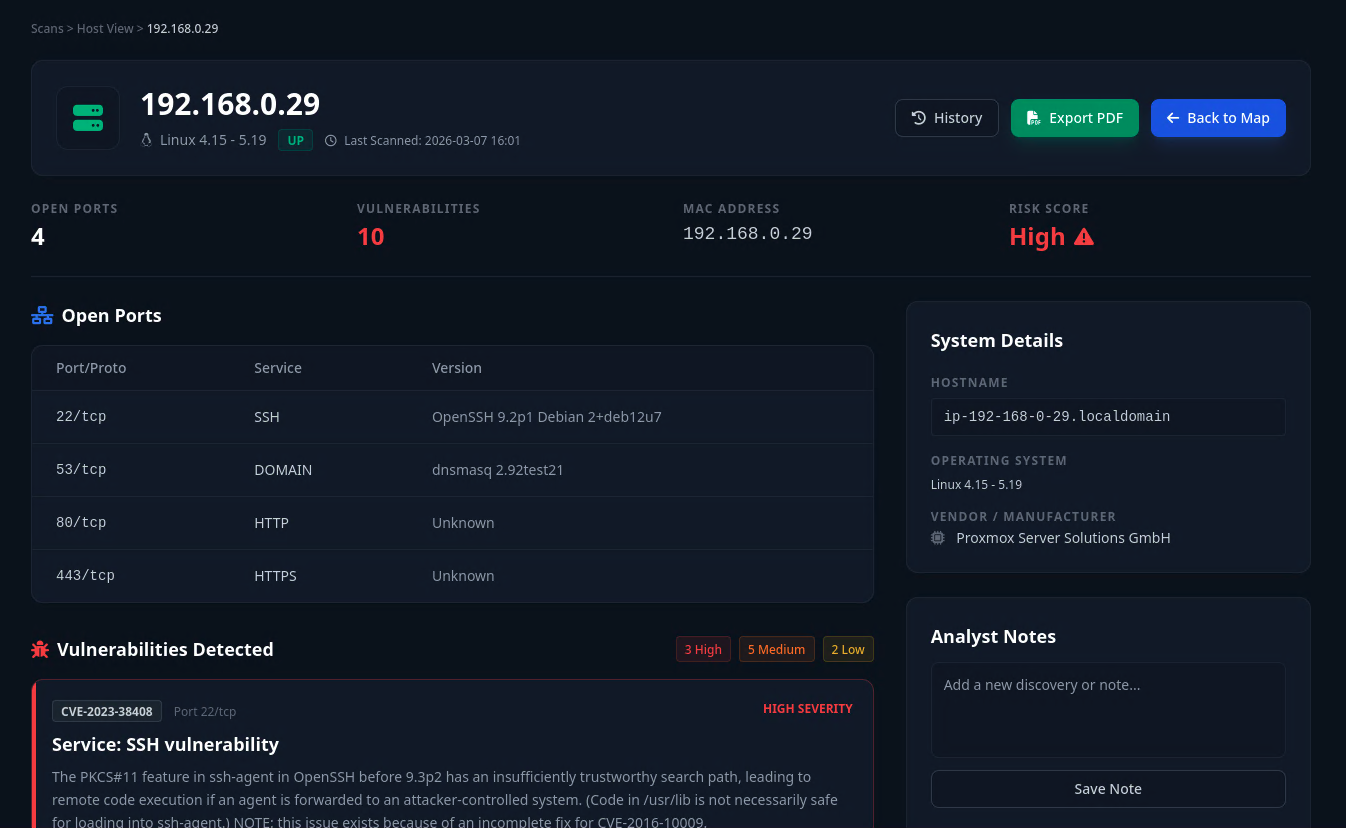Screen dimensions: 1346x828
Task: Click the red bug vulnerabilities icon
Action: (x=40, y=650)
